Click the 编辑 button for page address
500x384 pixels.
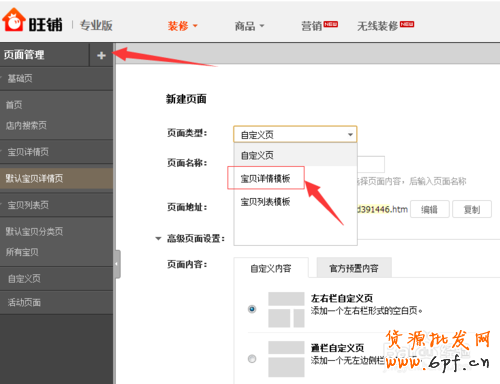pos(430,210)
